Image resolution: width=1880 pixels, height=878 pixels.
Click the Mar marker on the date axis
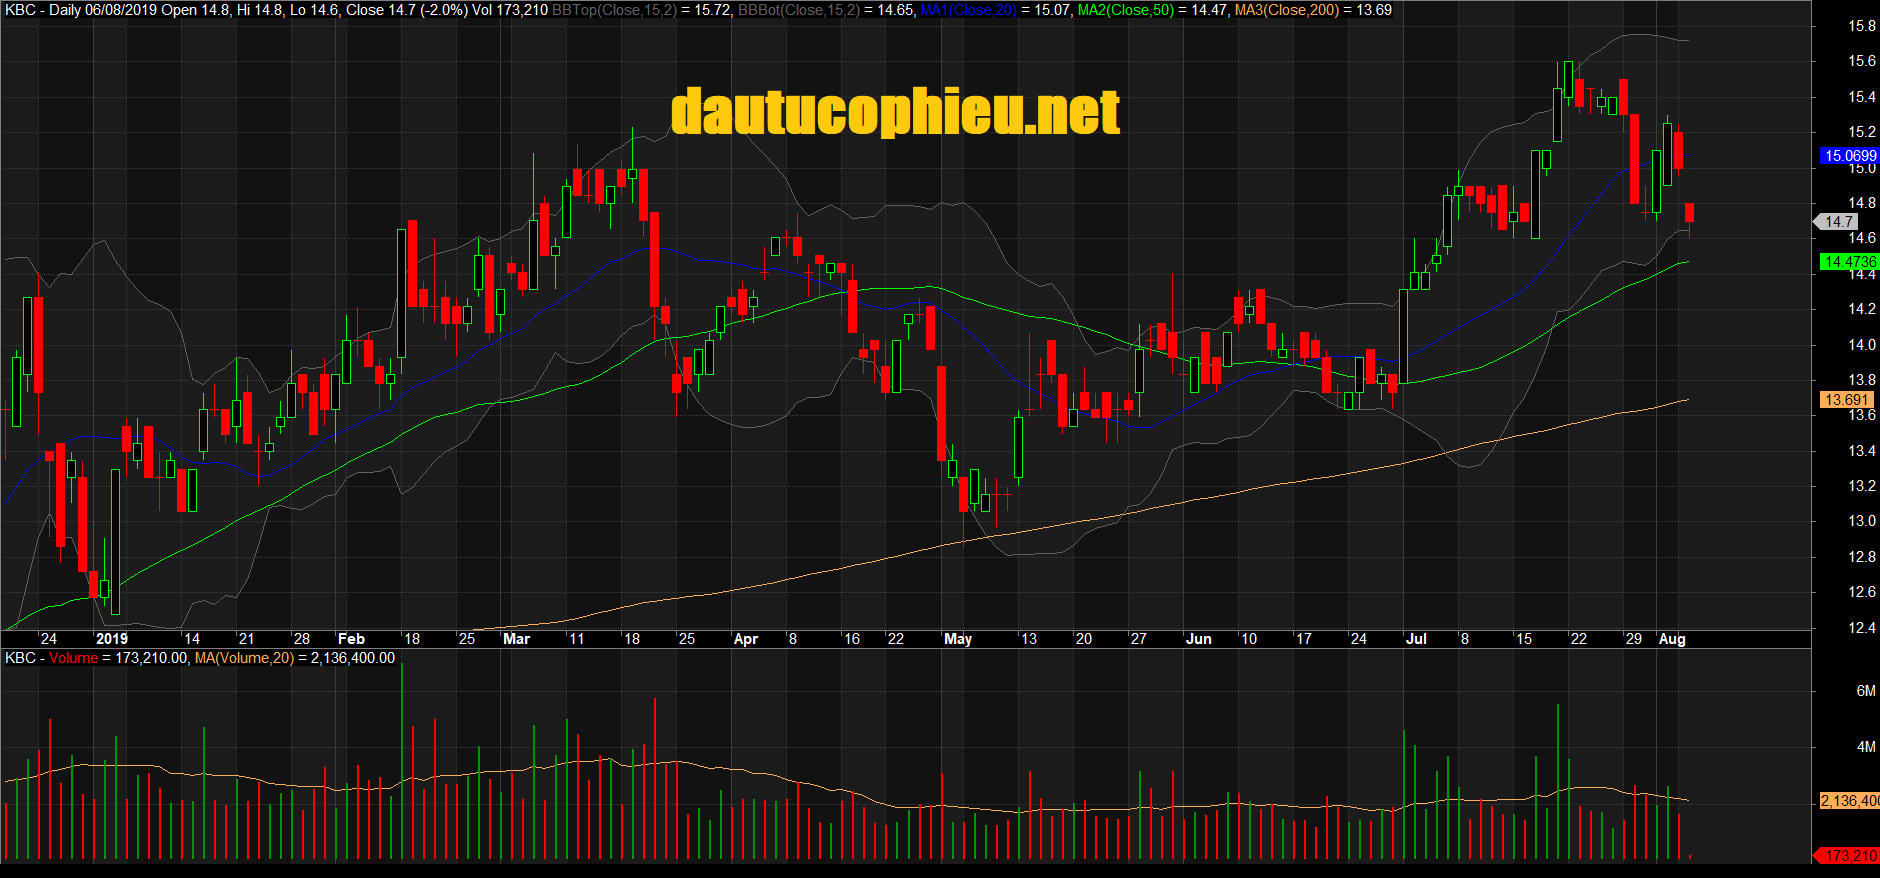pos(516,639)
